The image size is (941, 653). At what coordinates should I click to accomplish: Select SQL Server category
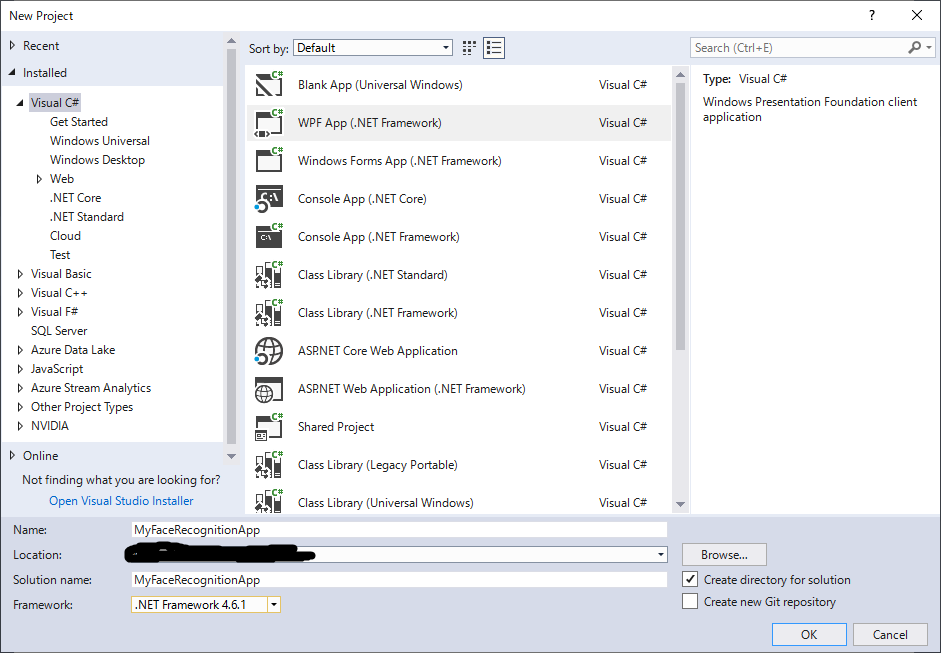tap(59, 331)
